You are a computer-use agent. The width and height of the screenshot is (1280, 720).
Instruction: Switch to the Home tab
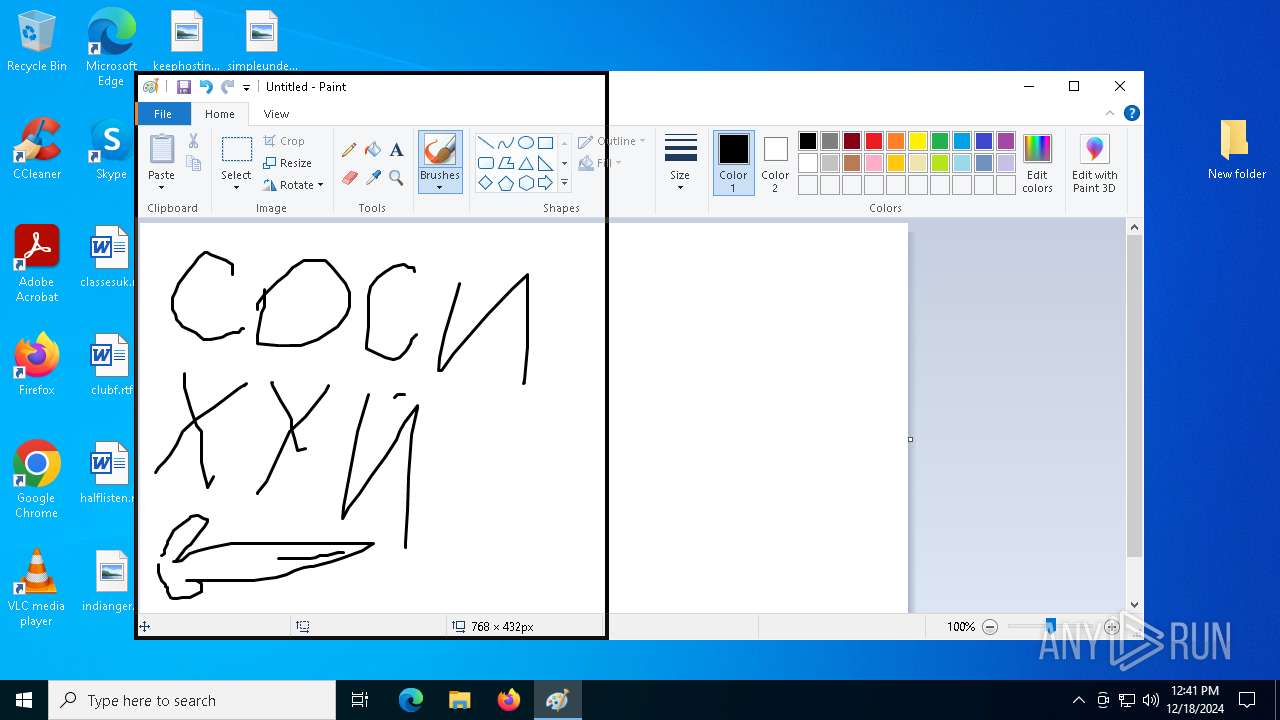[220, 114]
